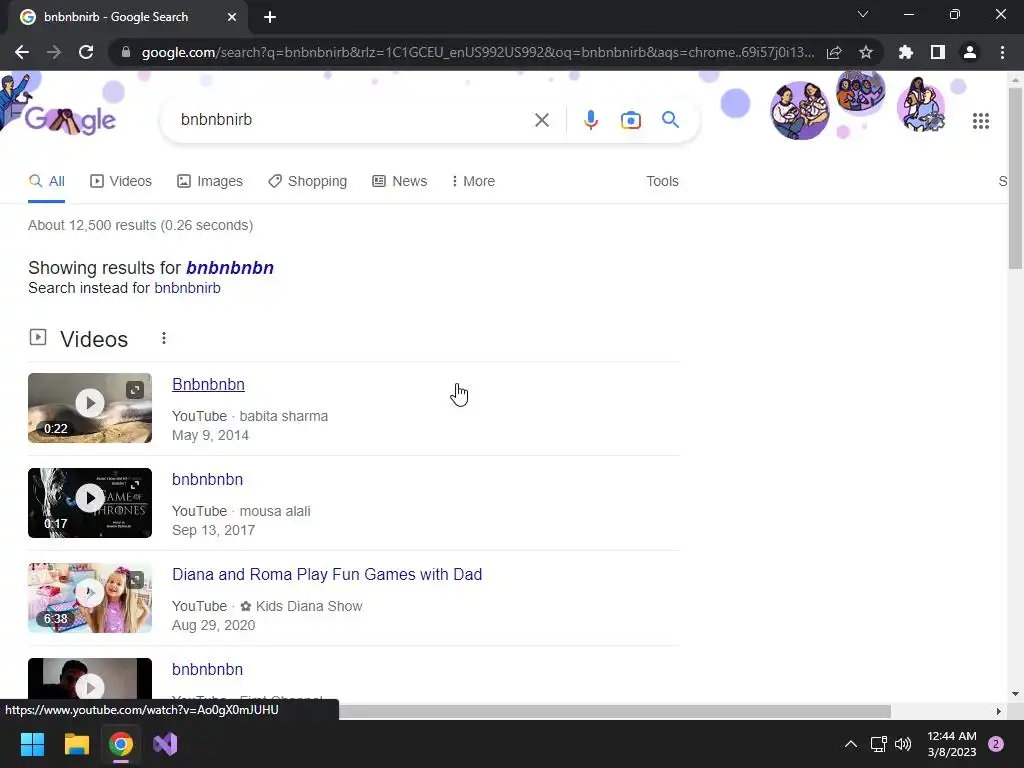This screenshot has width=1024, height=768.
Task: Click the padlock site info icon
Action: [126, 52]
